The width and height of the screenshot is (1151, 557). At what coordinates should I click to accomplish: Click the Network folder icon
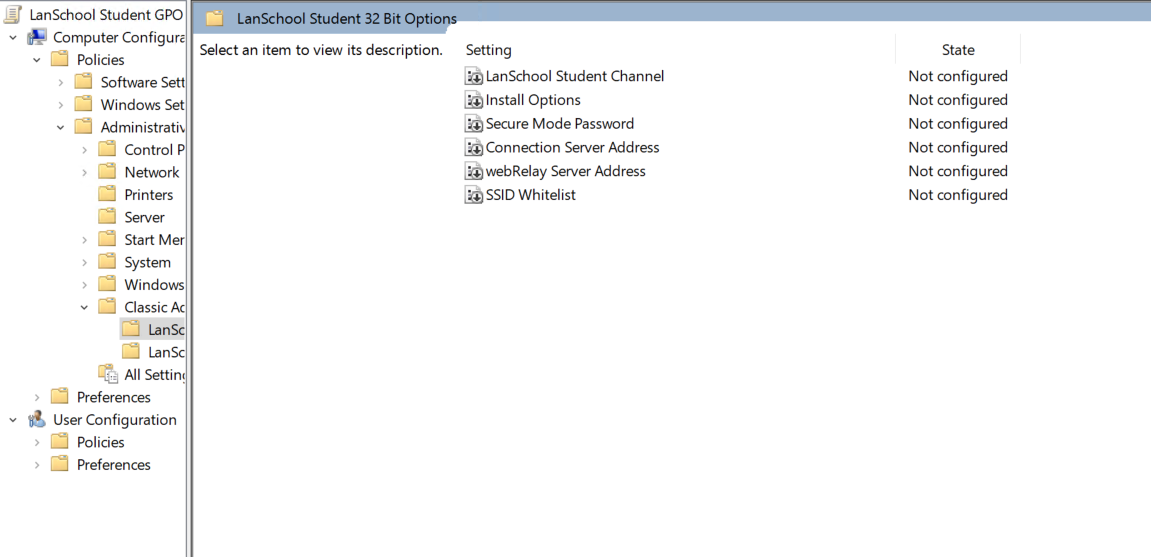pyautogui.click(x=107, y=172)
